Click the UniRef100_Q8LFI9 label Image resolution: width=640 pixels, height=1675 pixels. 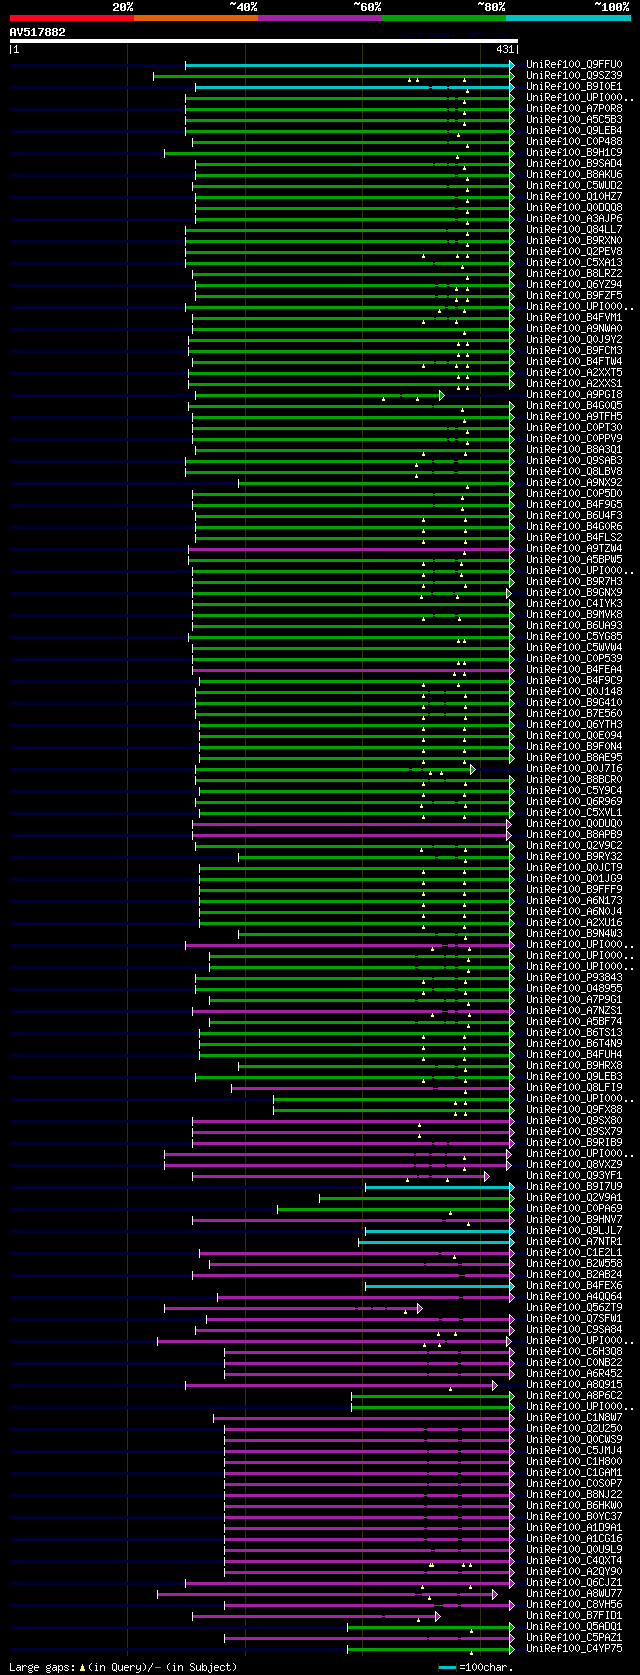tap(574, 1088)
